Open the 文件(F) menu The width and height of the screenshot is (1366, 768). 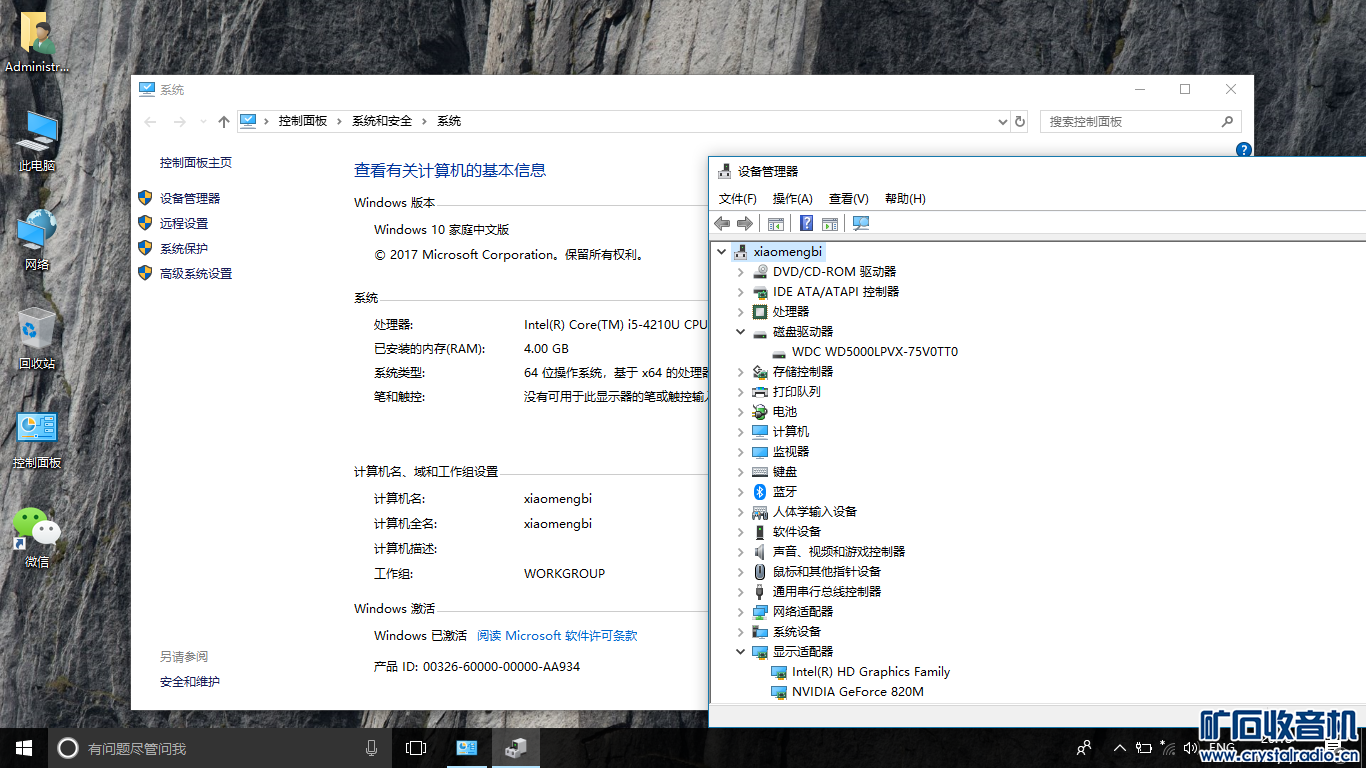(x=738, y=199)
